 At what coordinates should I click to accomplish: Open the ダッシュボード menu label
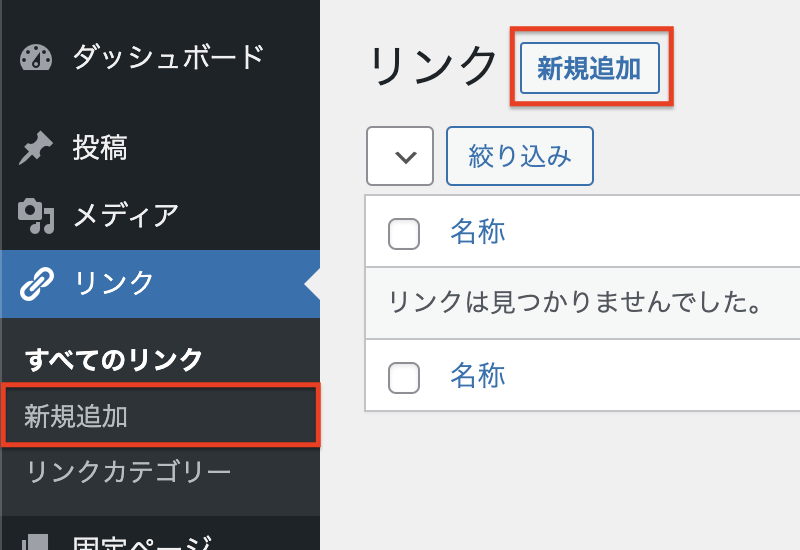(168, 57)
